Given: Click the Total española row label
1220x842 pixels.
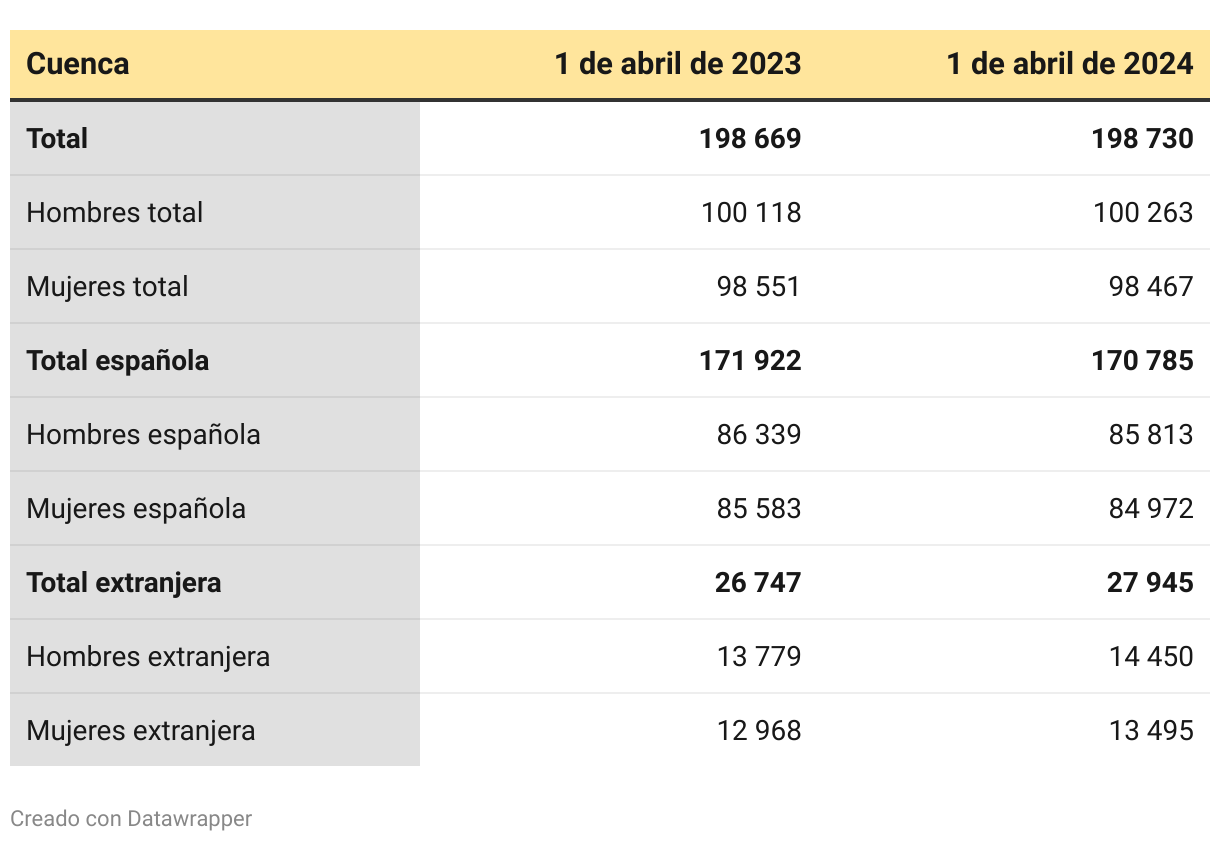Looking at the screenshot, I should tap(118, 360).
